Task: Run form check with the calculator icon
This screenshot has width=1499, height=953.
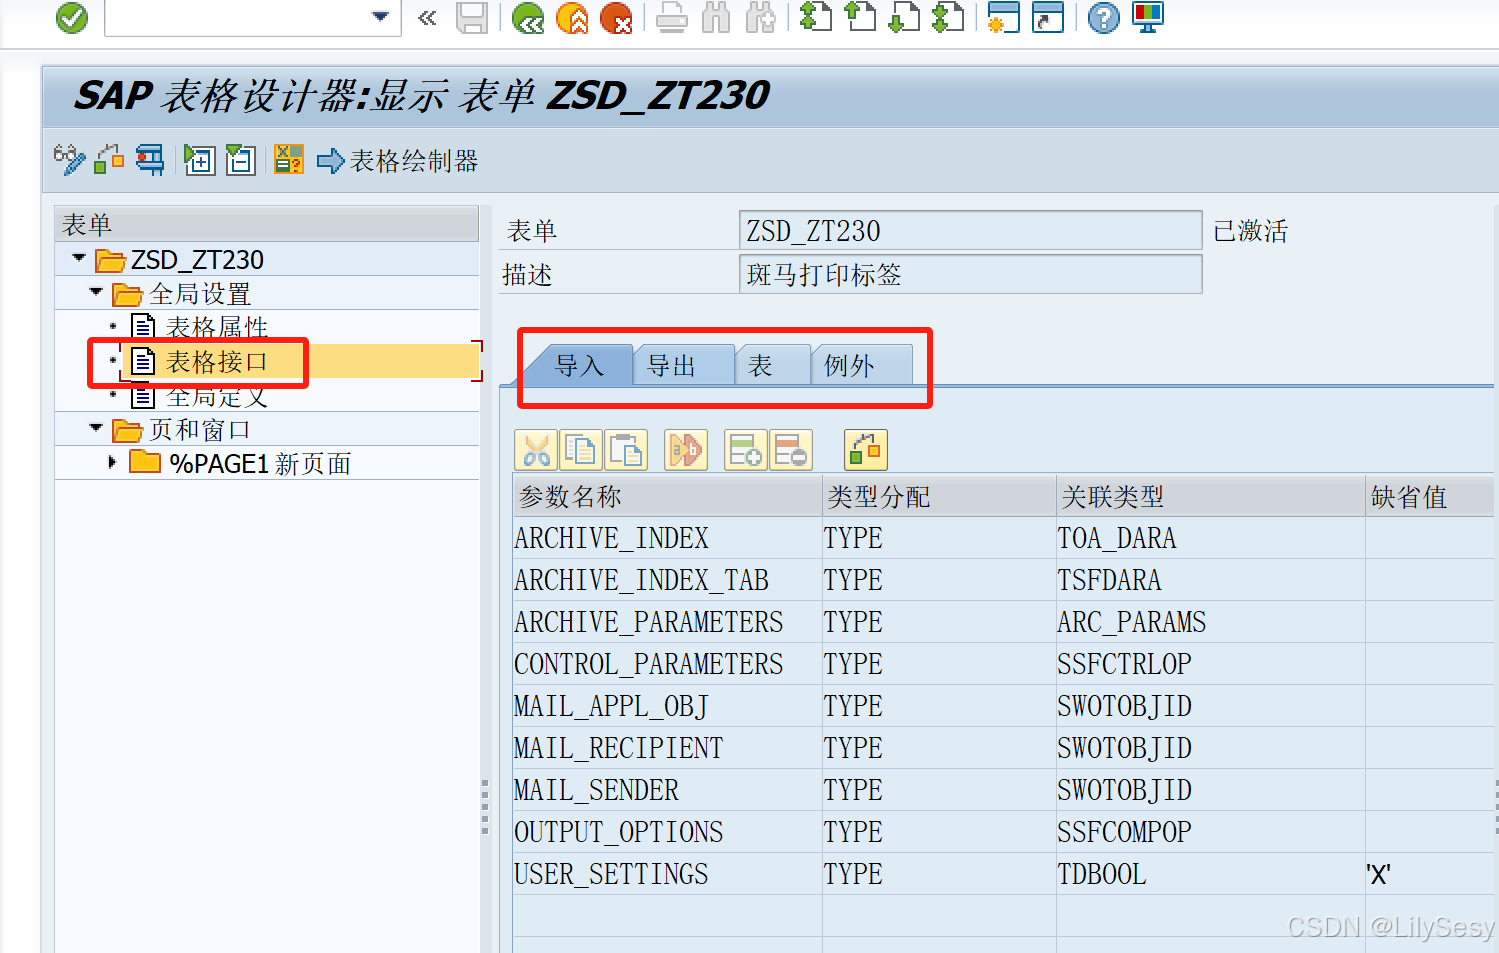Action: (x=288, y=160)
